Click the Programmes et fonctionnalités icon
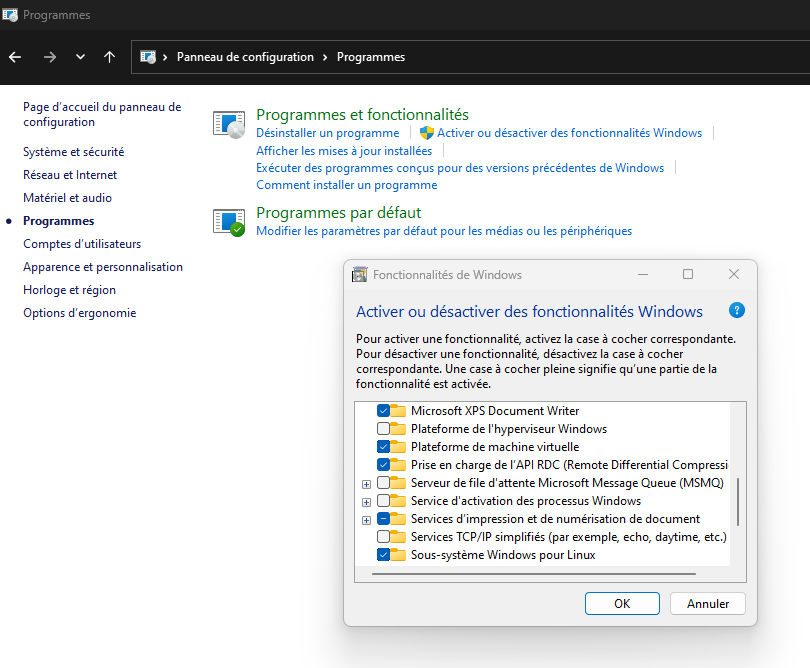The width and height of the screenshot is (810, 668). (x=229, y=125)
